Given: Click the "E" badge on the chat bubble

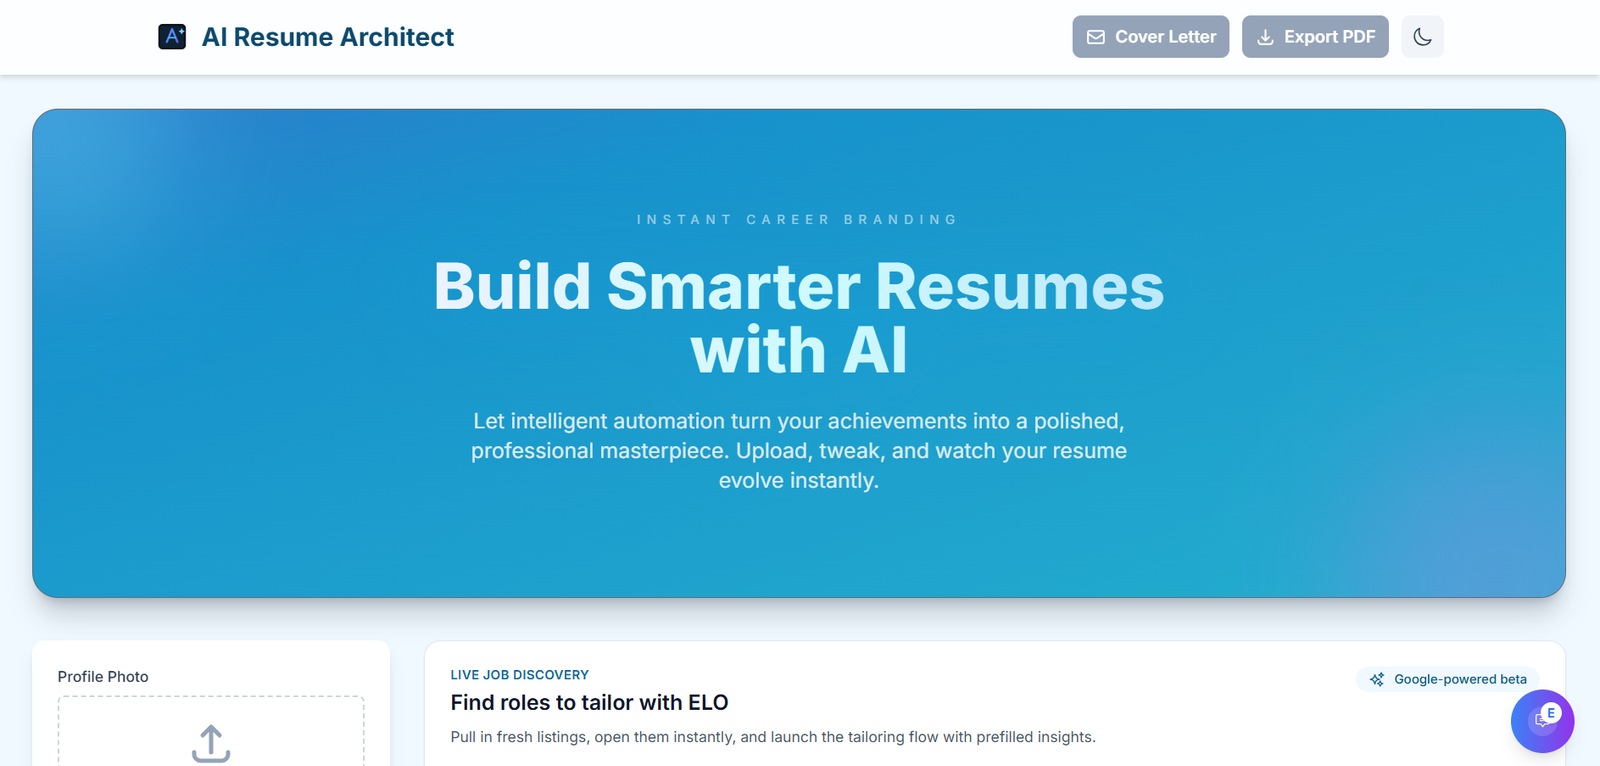Looking at the screenshot, I should coord(1552,713).
